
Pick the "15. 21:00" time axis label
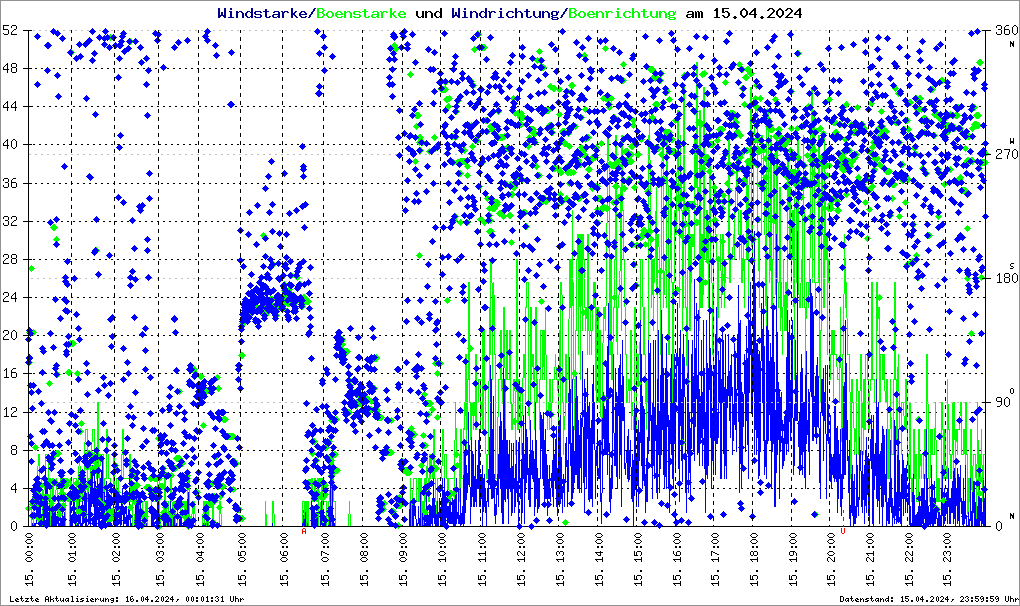click(869, 559)
